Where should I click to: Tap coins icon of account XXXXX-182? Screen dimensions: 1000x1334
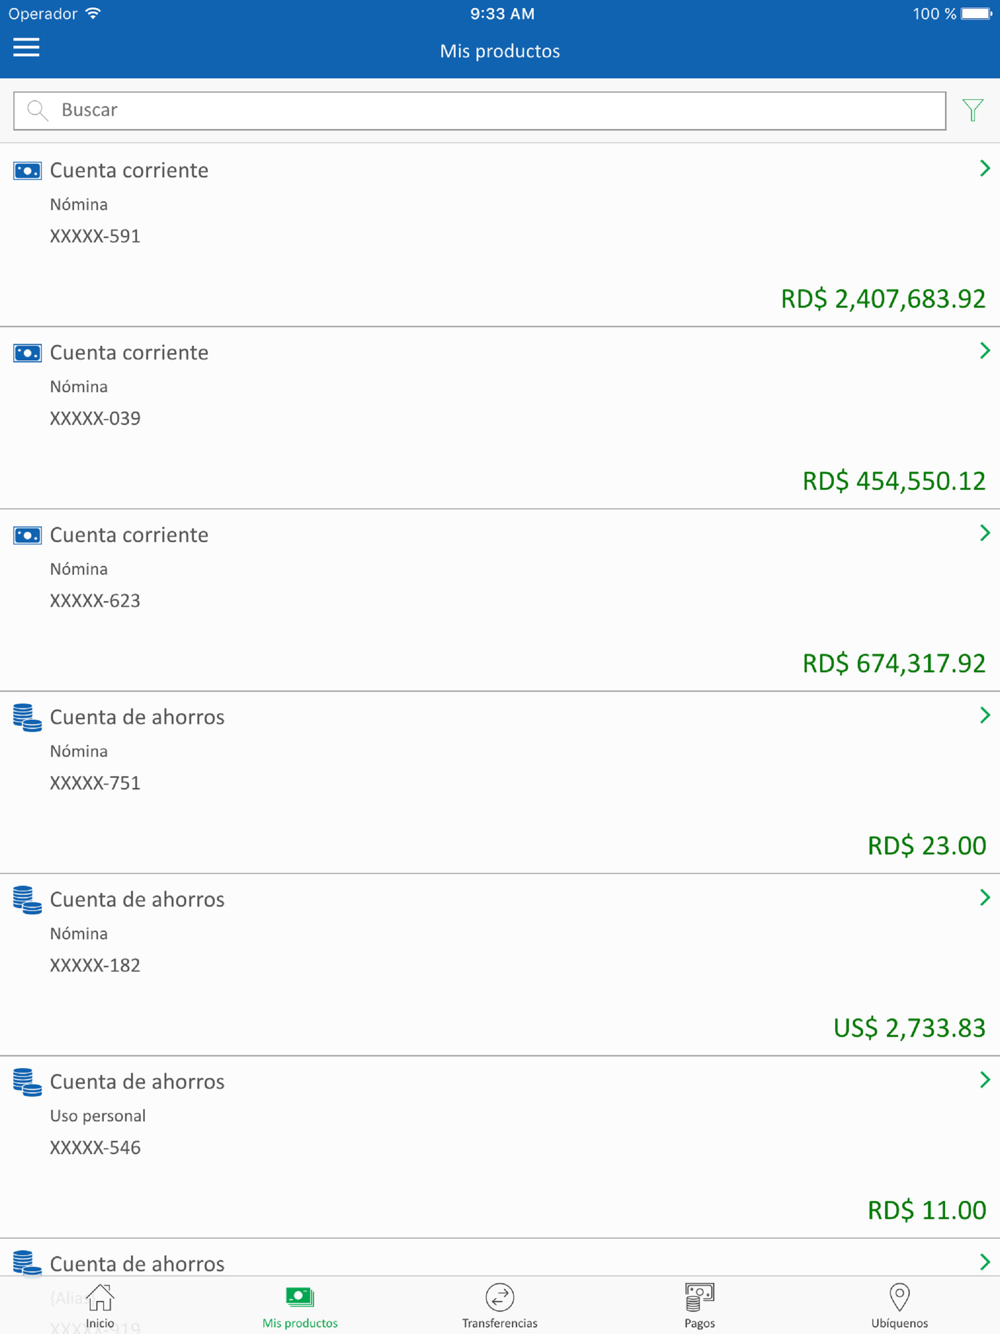pos(27,900)
